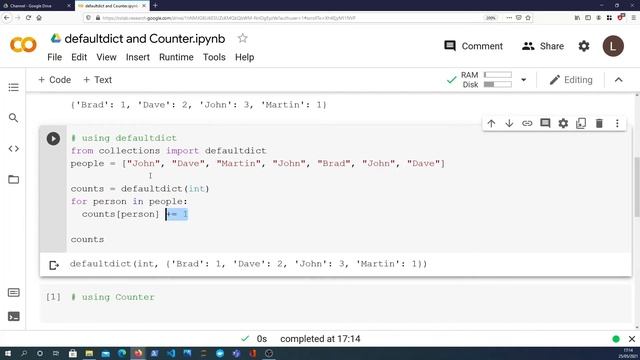Move the cell down
Screen dimensions: 640x360
point(509,123)
